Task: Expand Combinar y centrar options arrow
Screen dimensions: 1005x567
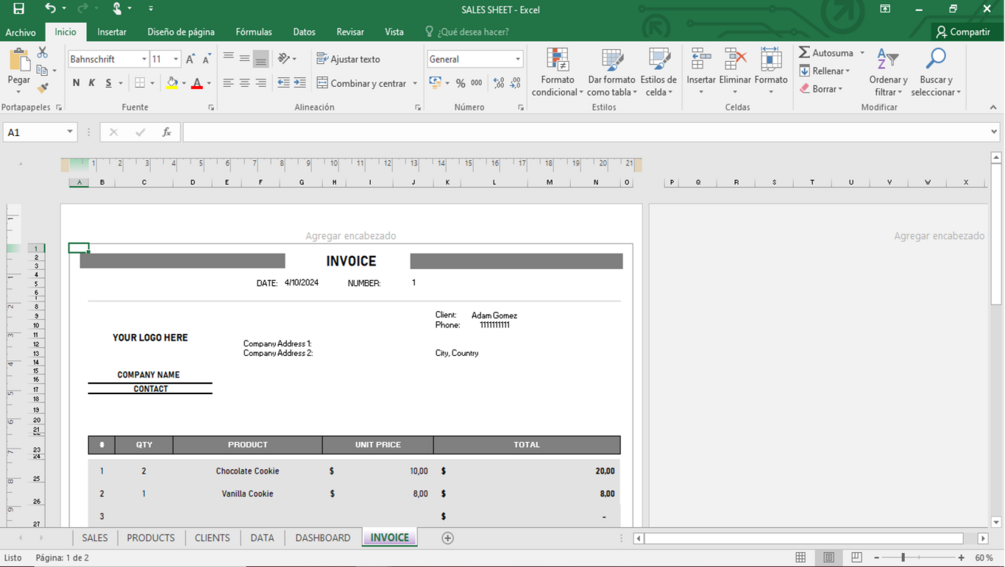Action: (x=415, y=83)
